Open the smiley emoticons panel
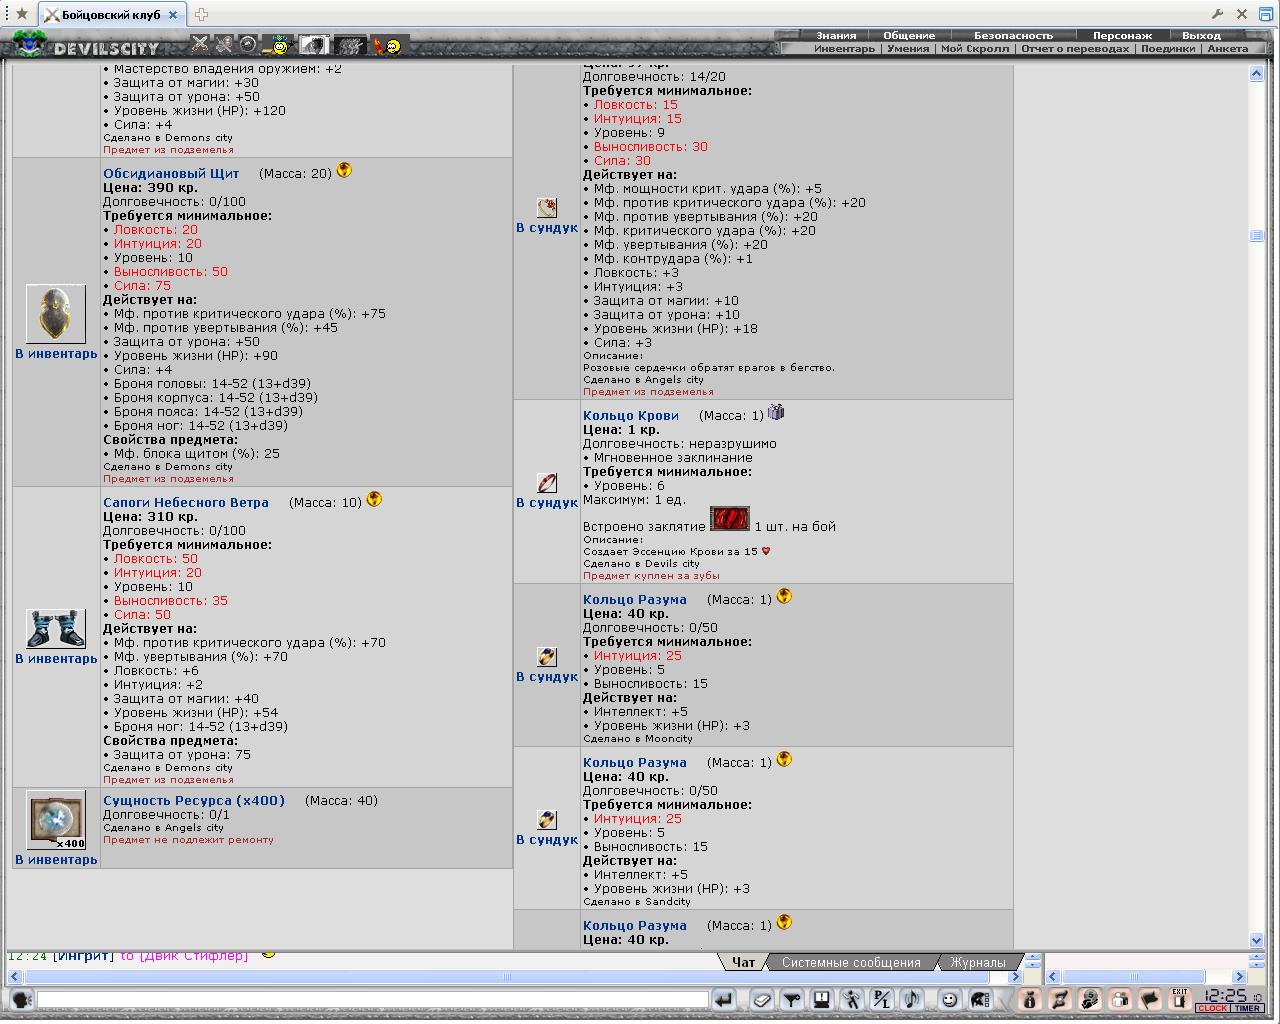 [949, 998]
